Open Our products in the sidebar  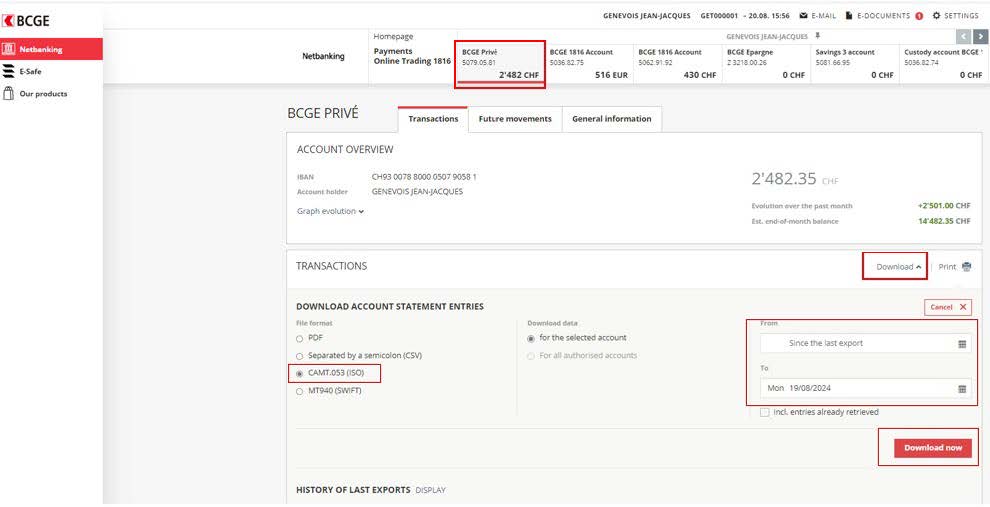(43, 93)
